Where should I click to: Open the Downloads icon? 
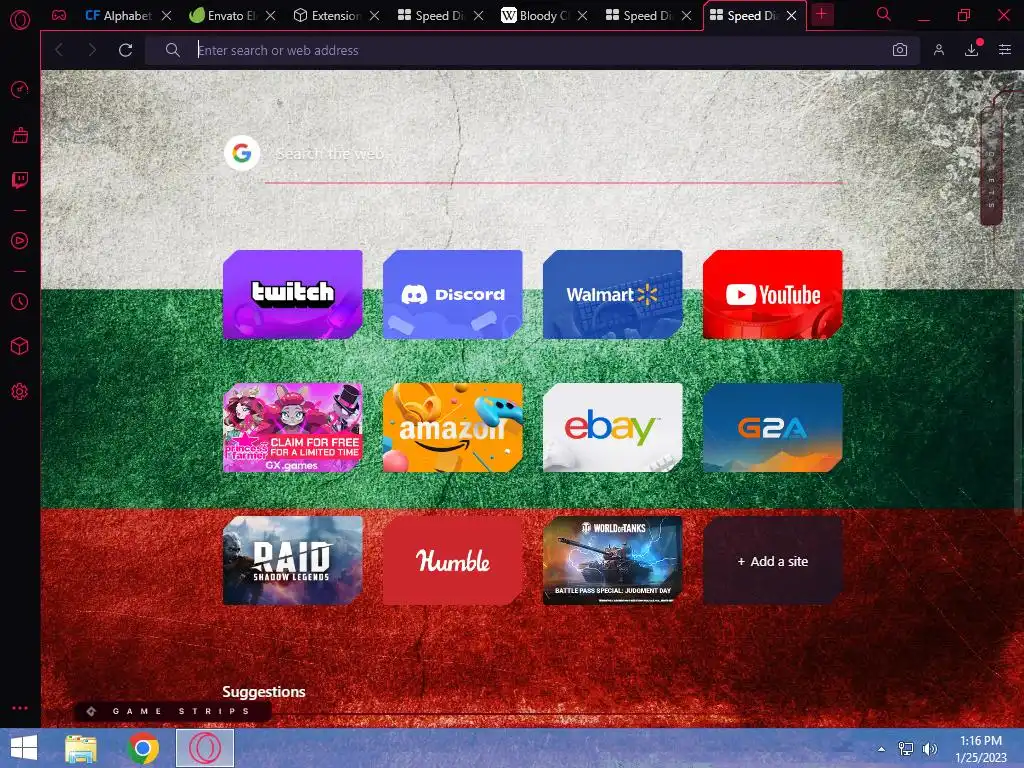coord(972,50)
